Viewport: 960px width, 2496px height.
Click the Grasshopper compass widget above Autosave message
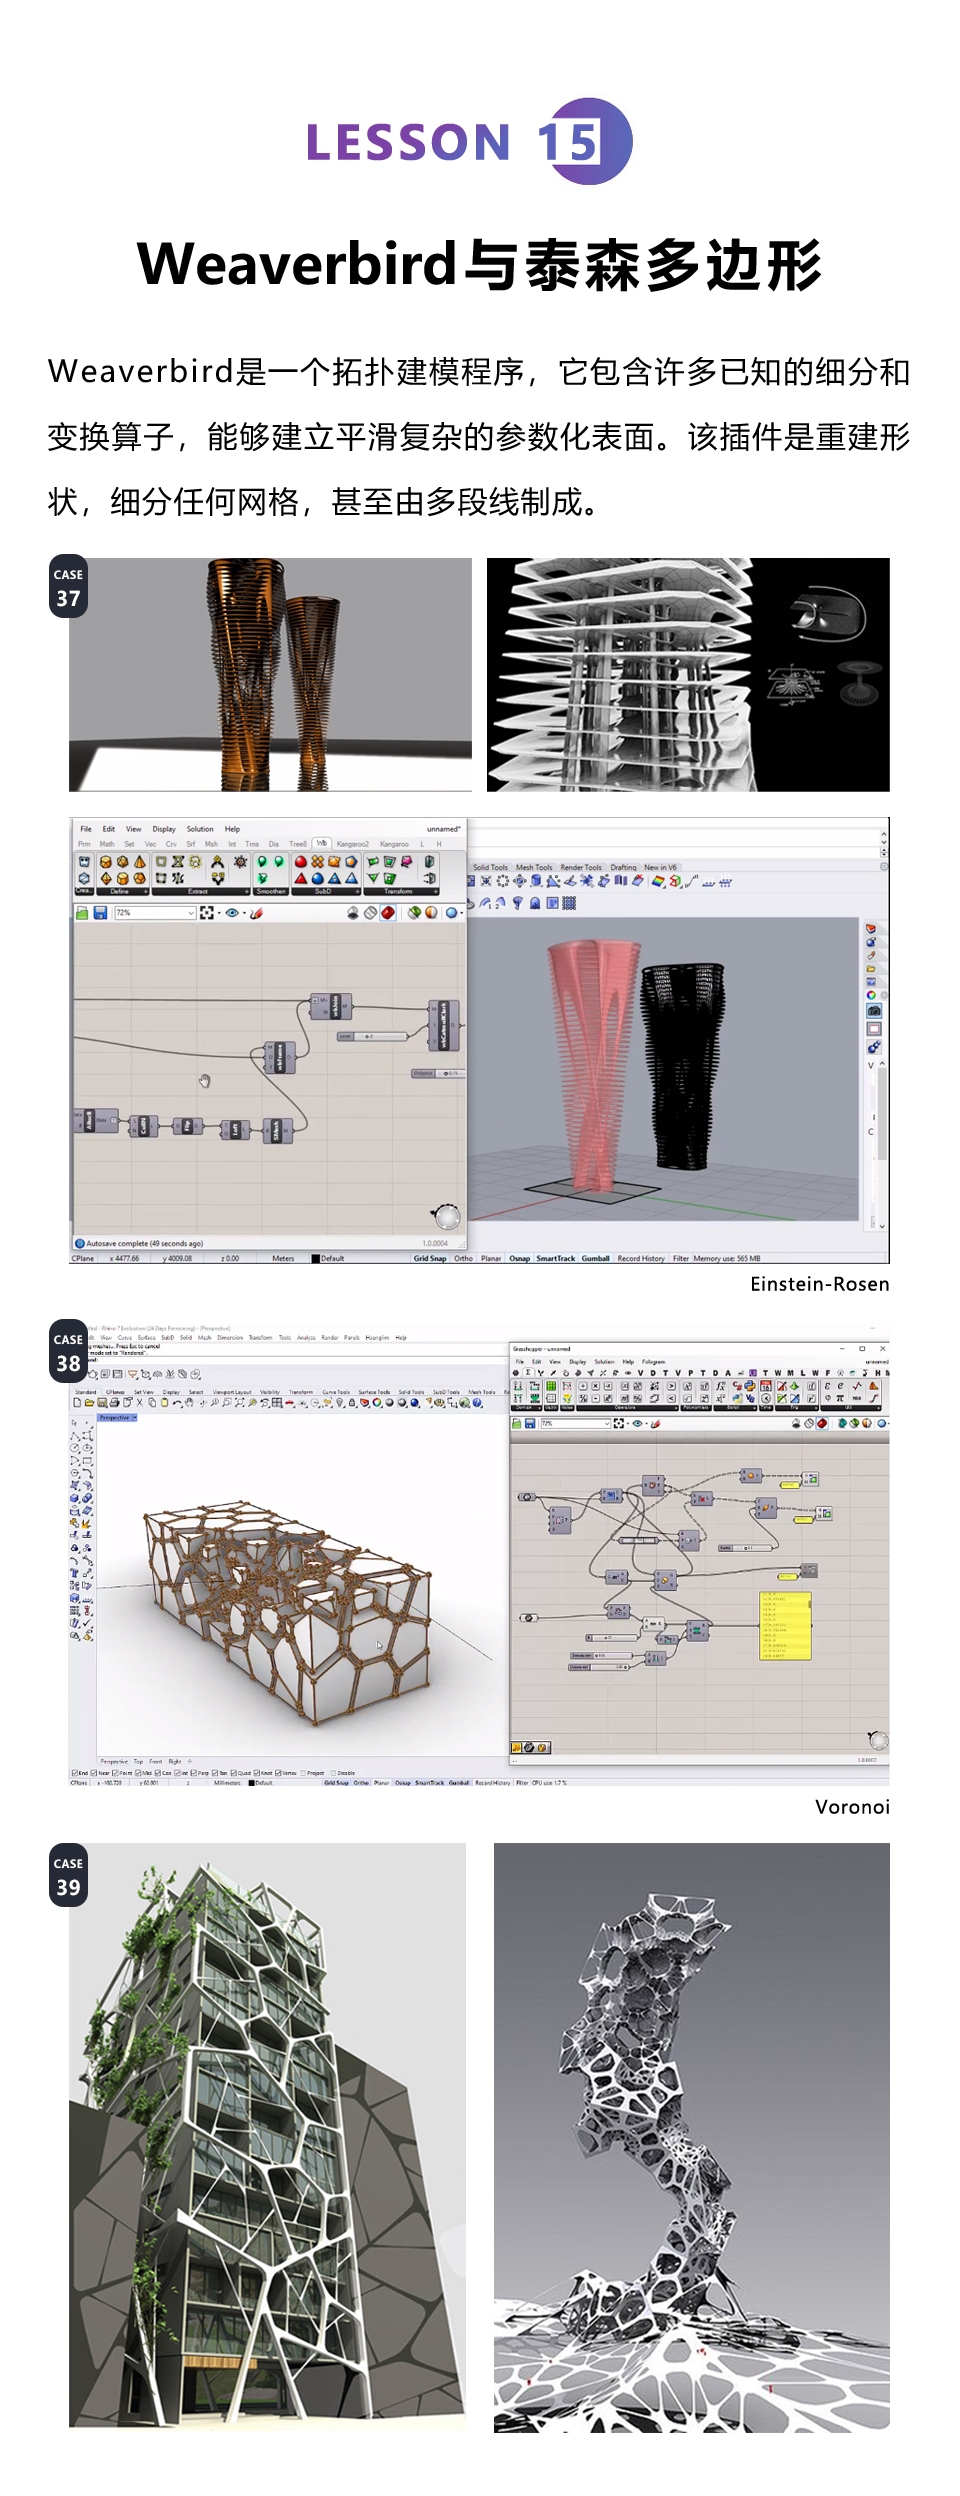(x=446, y=1216)
